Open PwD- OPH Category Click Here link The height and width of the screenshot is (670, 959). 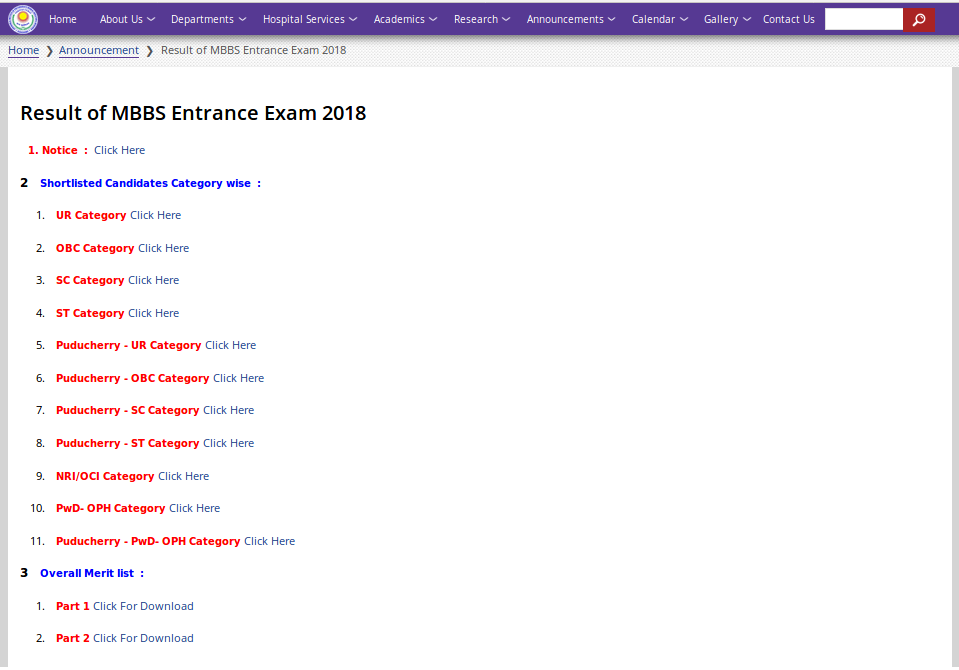[x=194, y=508]
